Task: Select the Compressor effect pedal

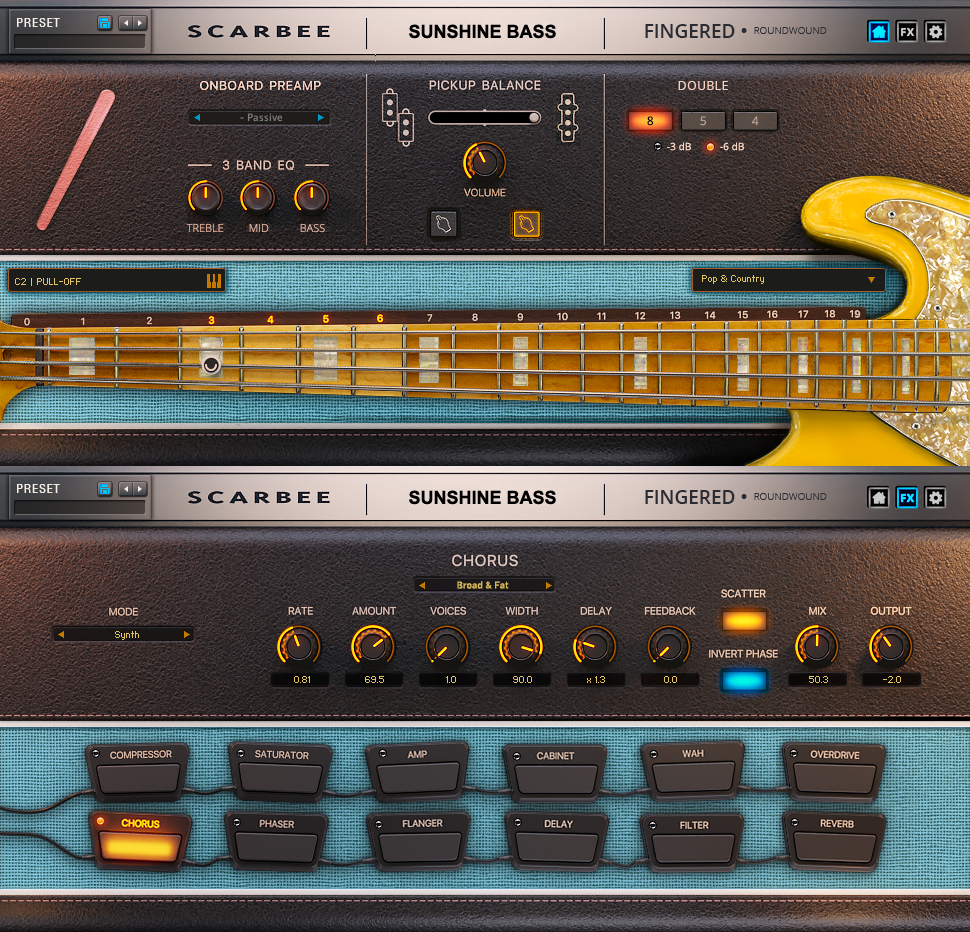Action: [x=140, y=770]
